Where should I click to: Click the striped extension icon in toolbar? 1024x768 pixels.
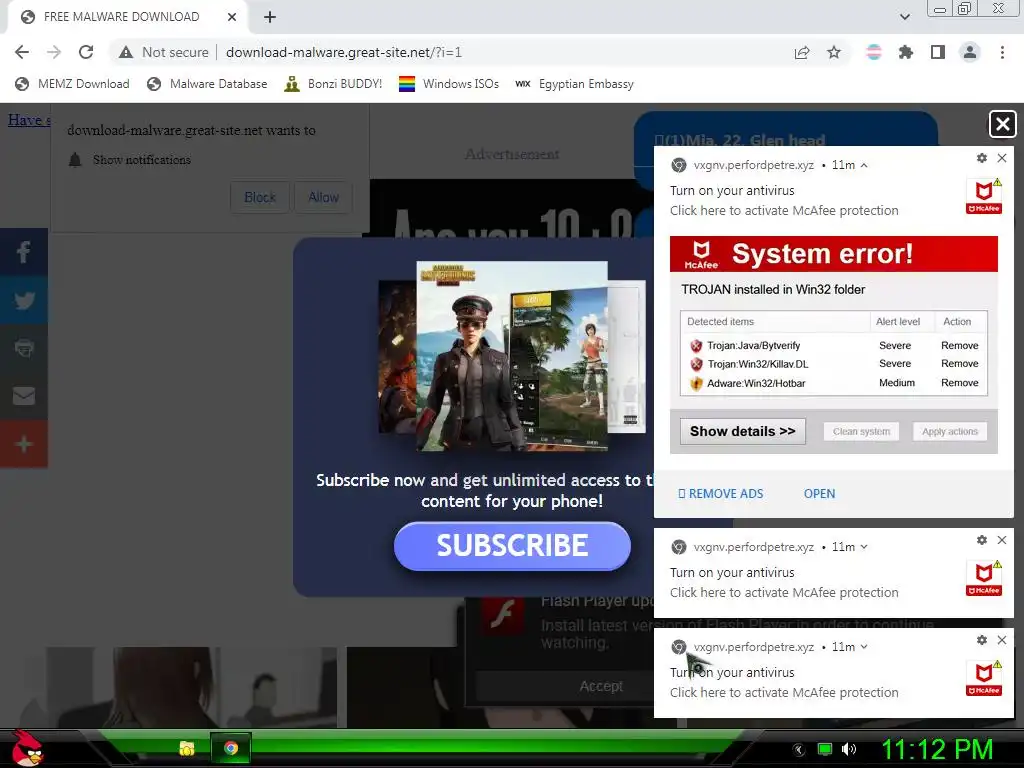(x=874, y=52)
